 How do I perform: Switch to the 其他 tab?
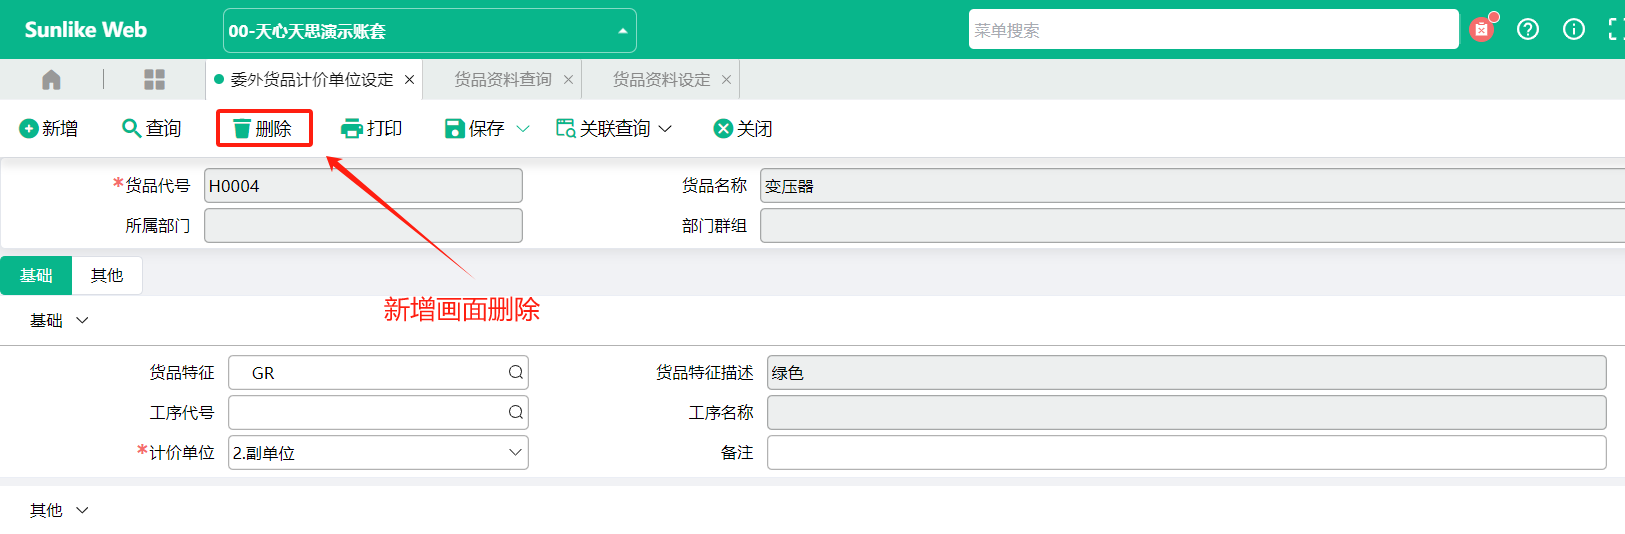(x=107, y=275)
